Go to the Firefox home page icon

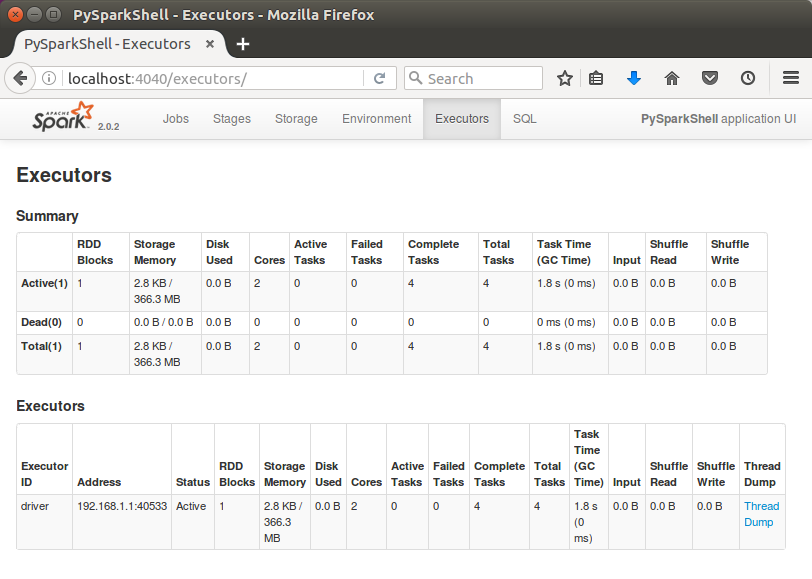coord(672,79)
